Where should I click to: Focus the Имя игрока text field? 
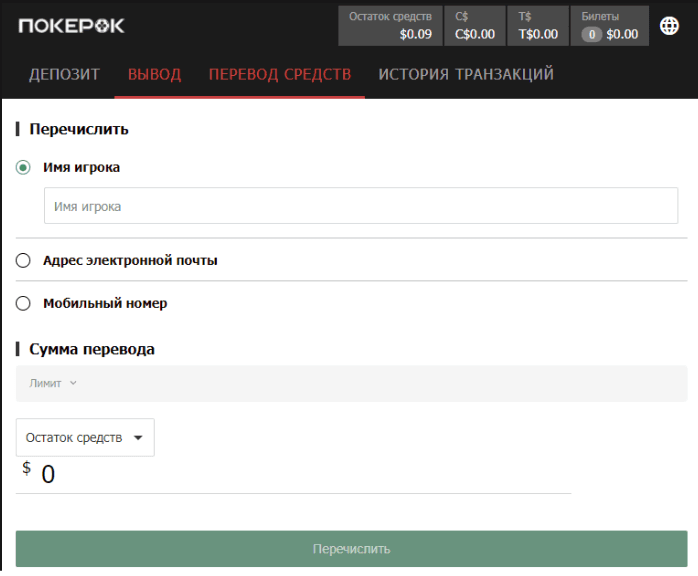(361, 206)
